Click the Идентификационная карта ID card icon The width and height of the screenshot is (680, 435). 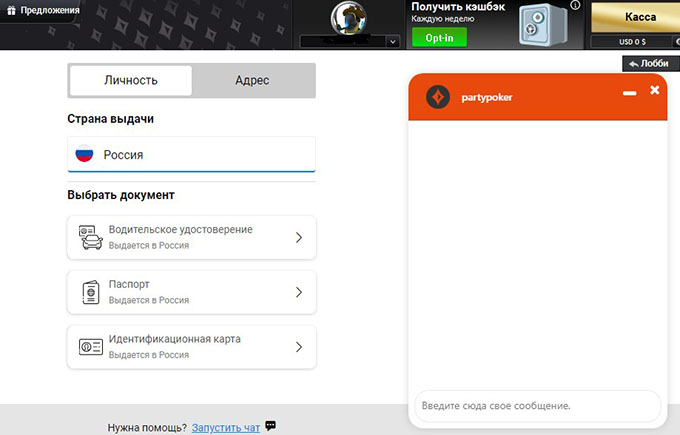point(91,347)
